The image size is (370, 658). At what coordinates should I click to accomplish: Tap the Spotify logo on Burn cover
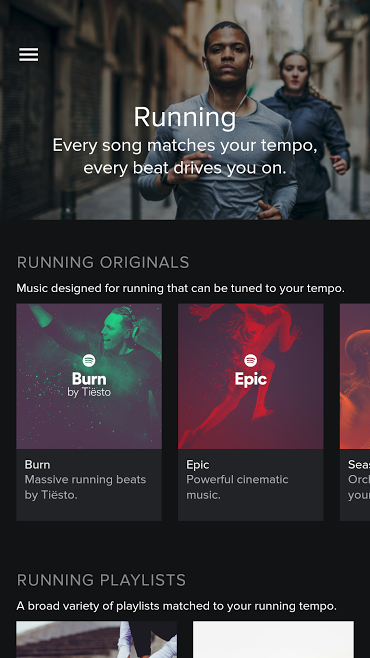tap(89, 360)
